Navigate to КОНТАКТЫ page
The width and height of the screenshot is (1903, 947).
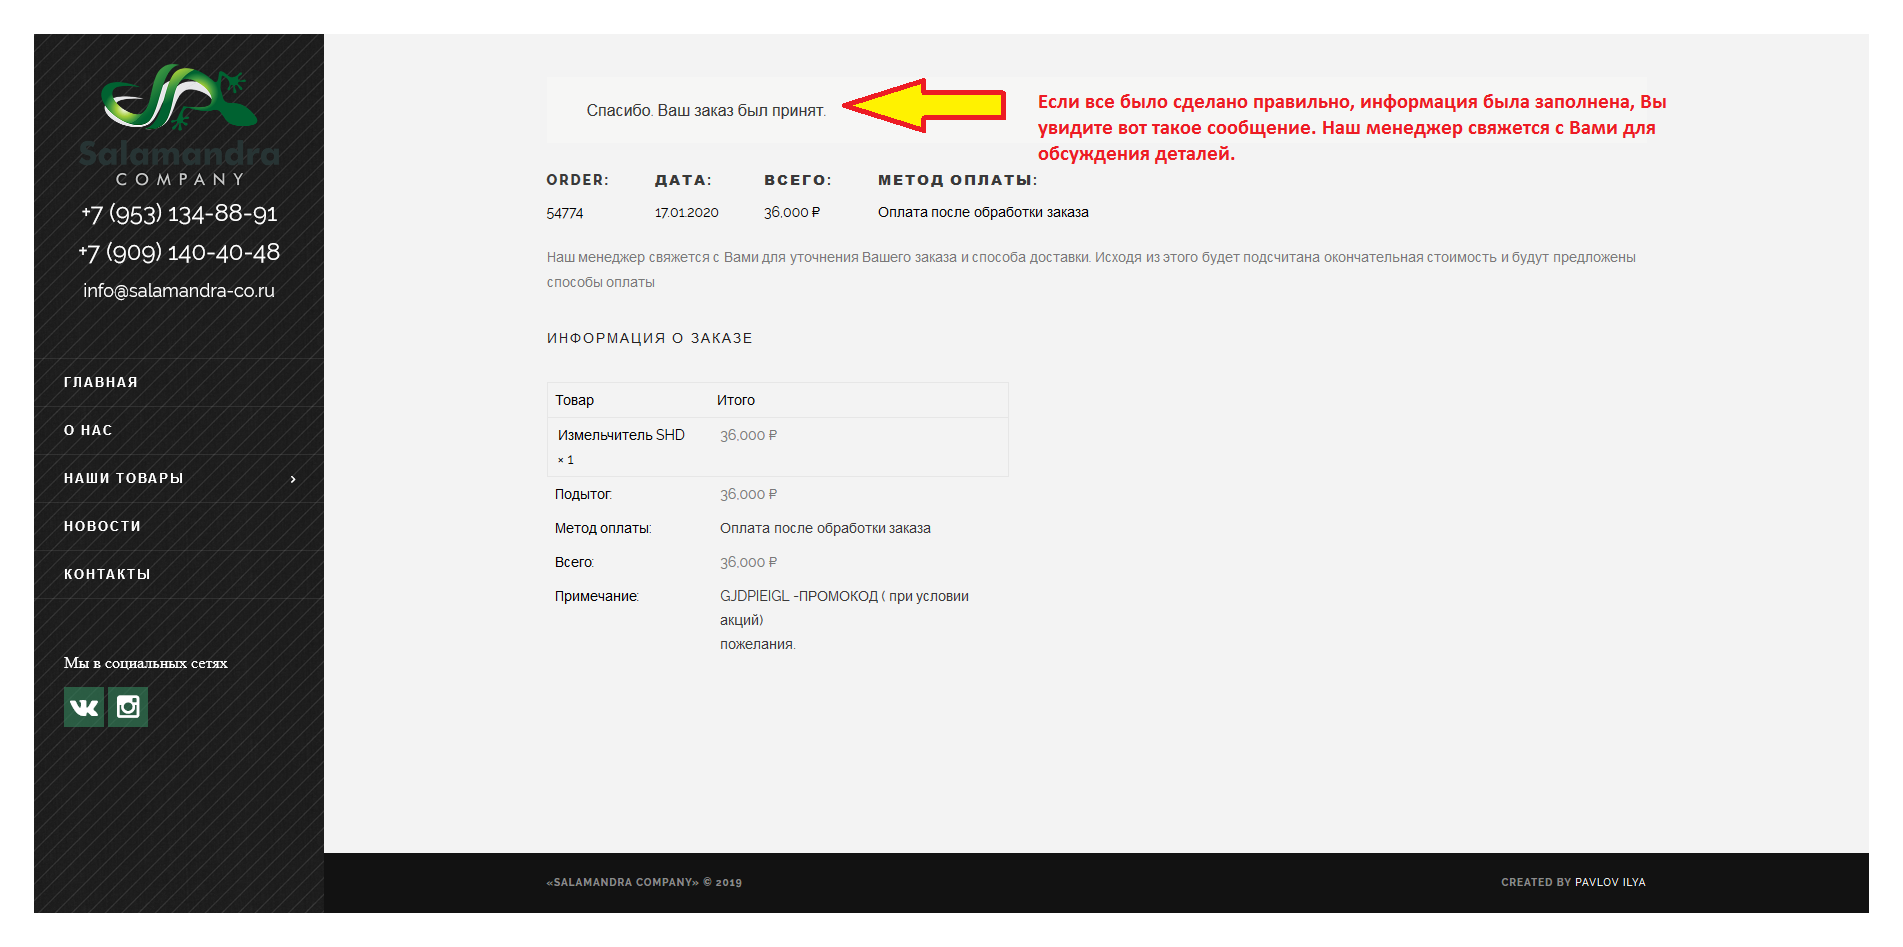[x=107, y=574]
